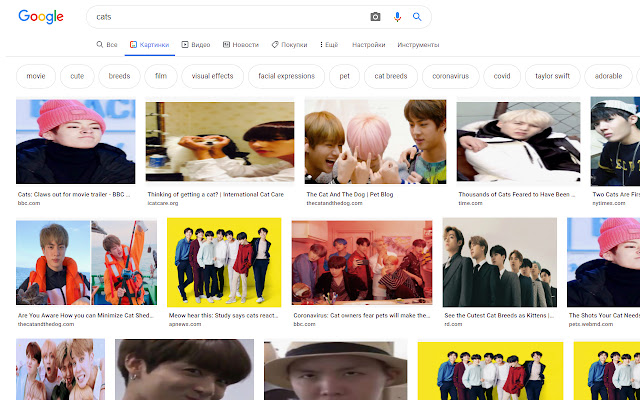This screenshot has width=640, height=400.
Task: Click the 'visual effects' chip
Action: click(x=212, y=76)
